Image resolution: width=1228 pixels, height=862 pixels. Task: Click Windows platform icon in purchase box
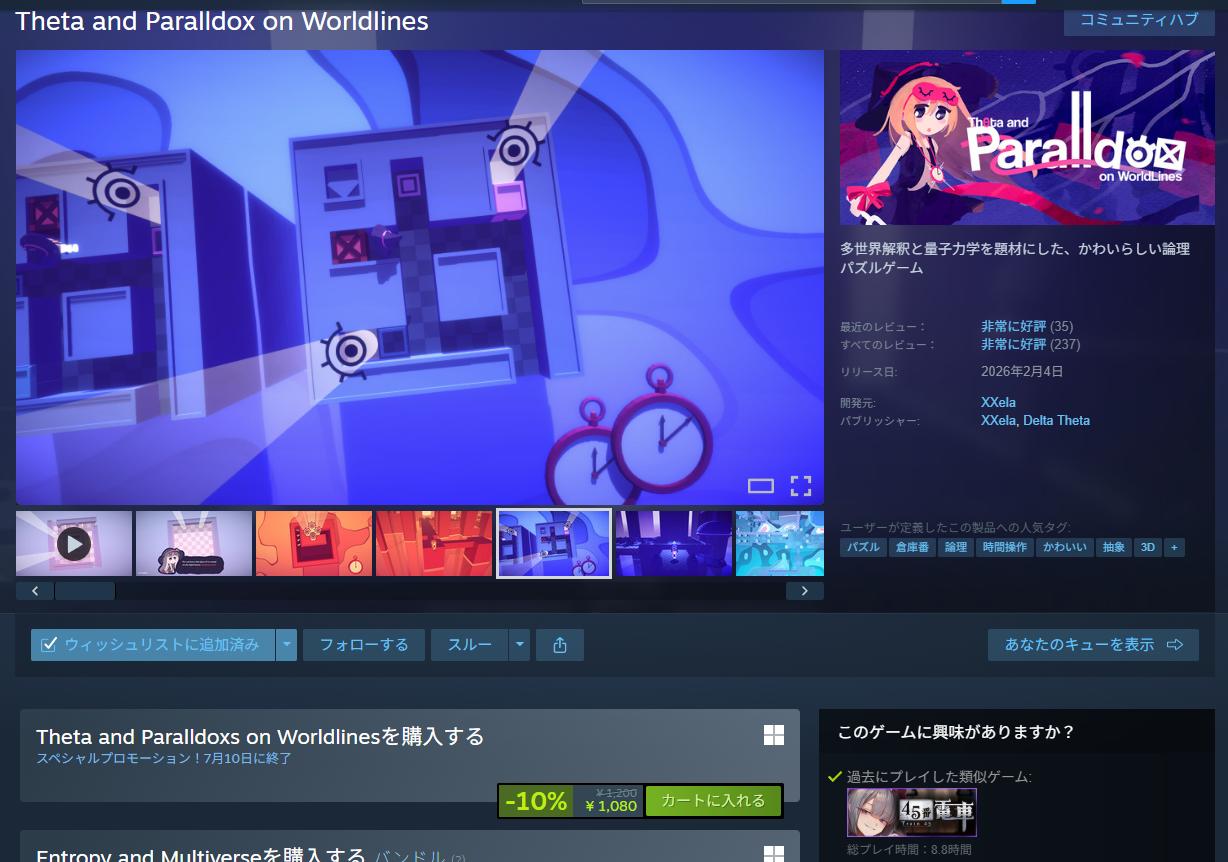click(x=774, y=736)
